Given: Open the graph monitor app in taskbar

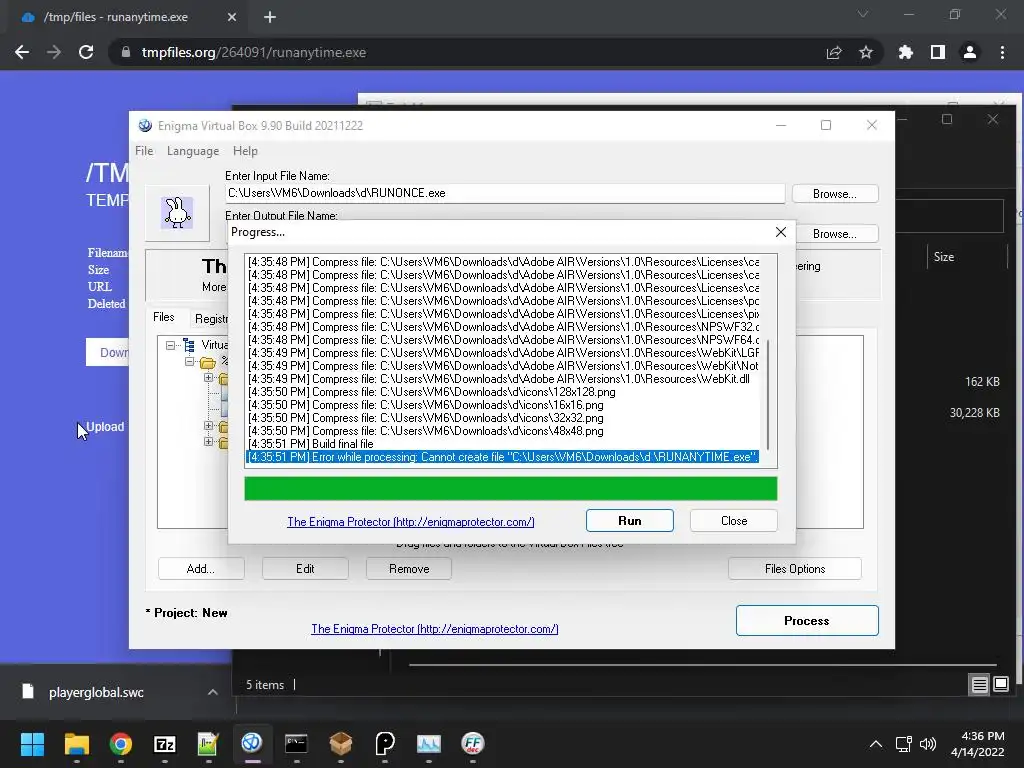Looking at the screenshot, I should click(x=428, y=744).
